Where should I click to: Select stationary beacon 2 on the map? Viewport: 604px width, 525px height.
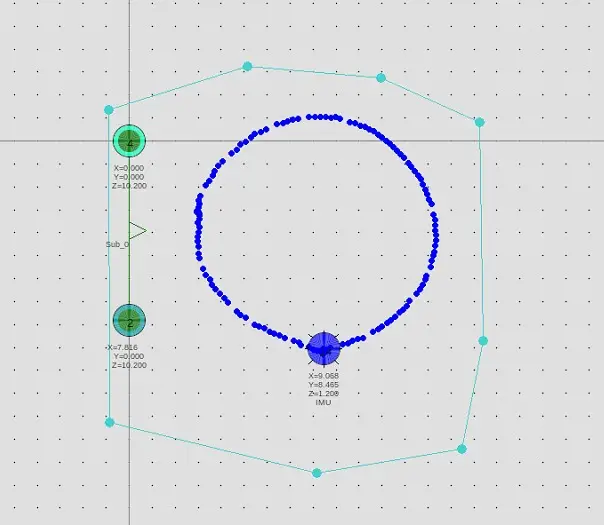[x=129, y=320]
